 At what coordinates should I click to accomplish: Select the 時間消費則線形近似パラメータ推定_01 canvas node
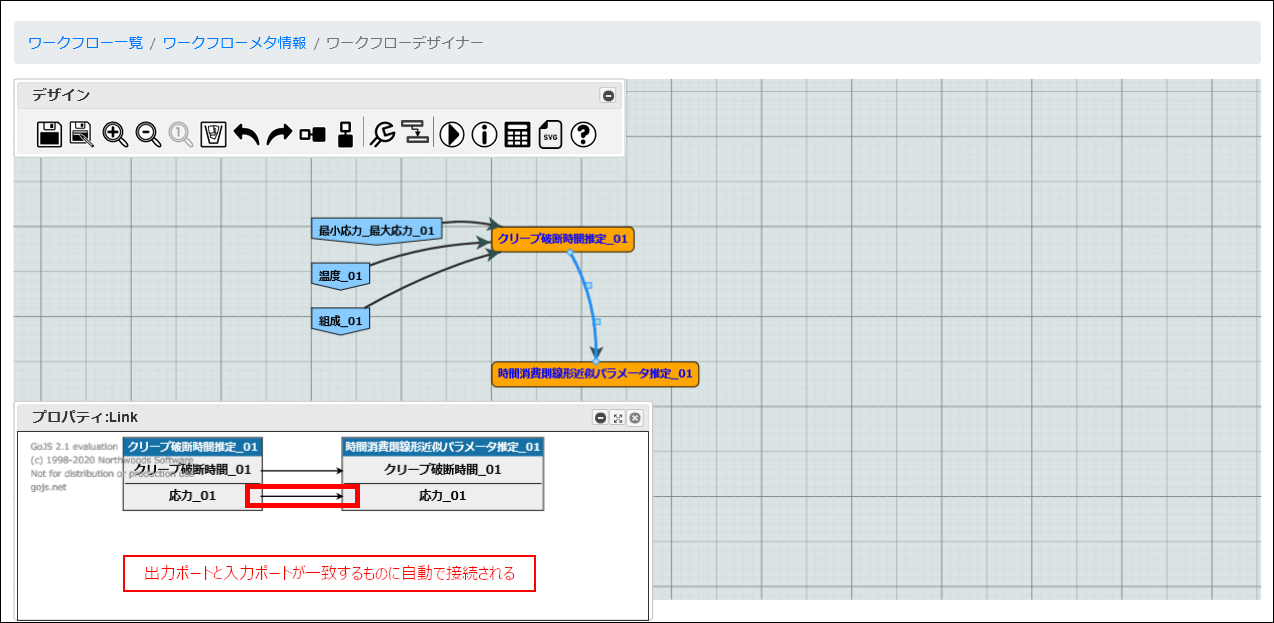click(595, 374)
